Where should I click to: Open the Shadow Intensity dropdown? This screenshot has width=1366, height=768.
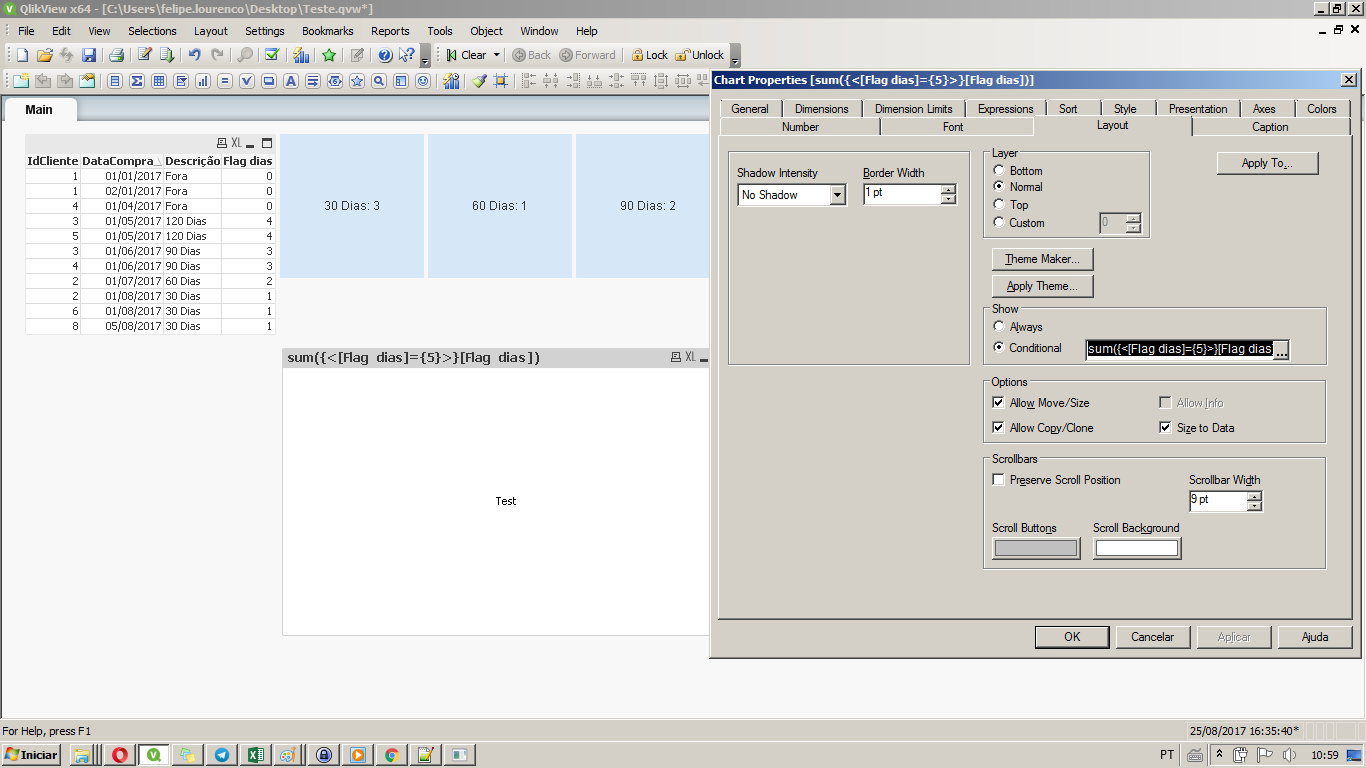[x=838, y=195]
